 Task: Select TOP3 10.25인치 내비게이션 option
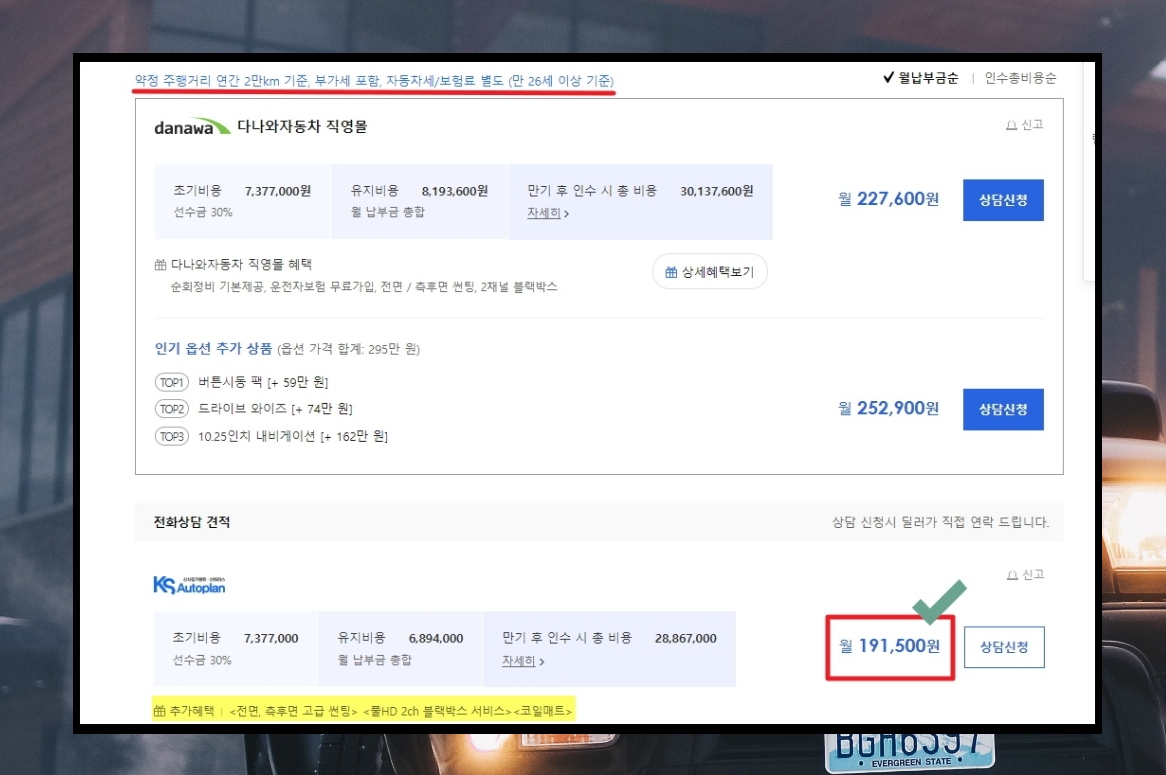(x=271, y=437)
